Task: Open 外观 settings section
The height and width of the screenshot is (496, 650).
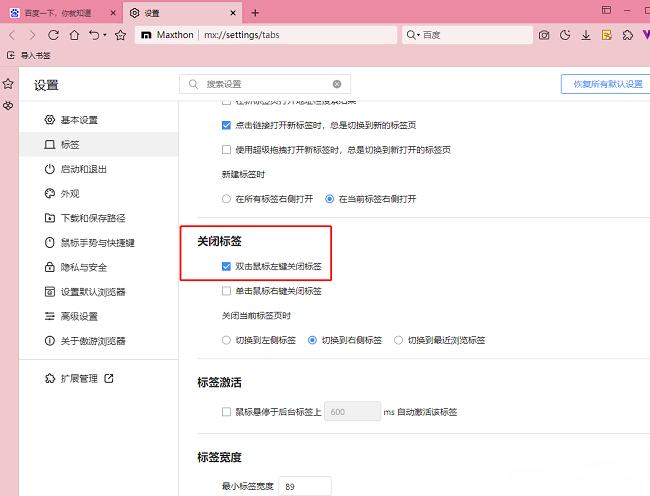Action: pos(69,193)
